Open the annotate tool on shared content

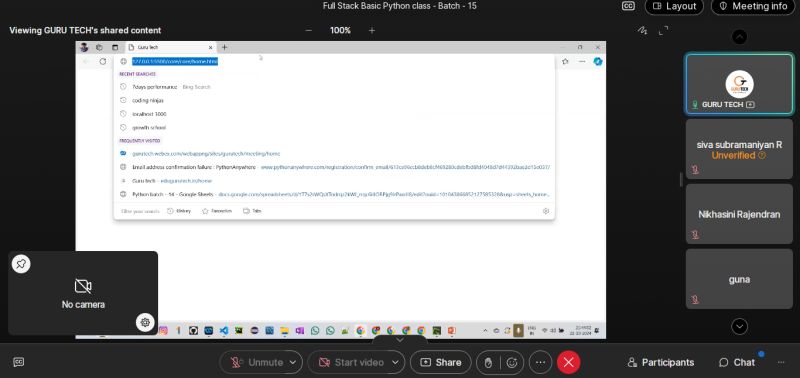pos(643,31)
